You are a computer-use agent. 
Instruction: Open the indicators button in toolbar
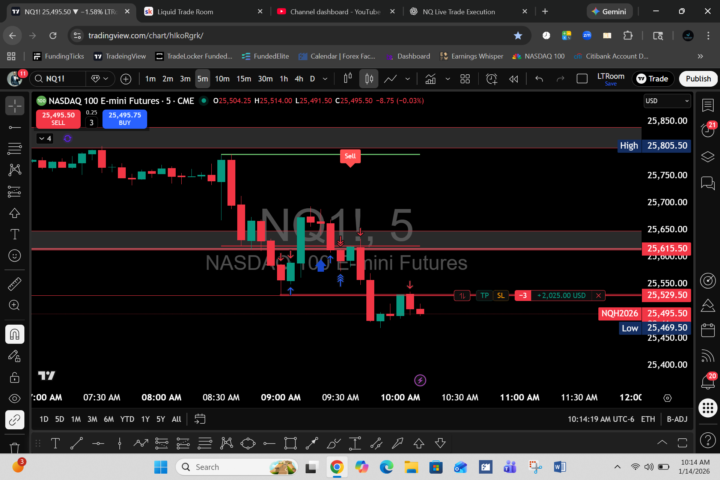coord(430,79)
